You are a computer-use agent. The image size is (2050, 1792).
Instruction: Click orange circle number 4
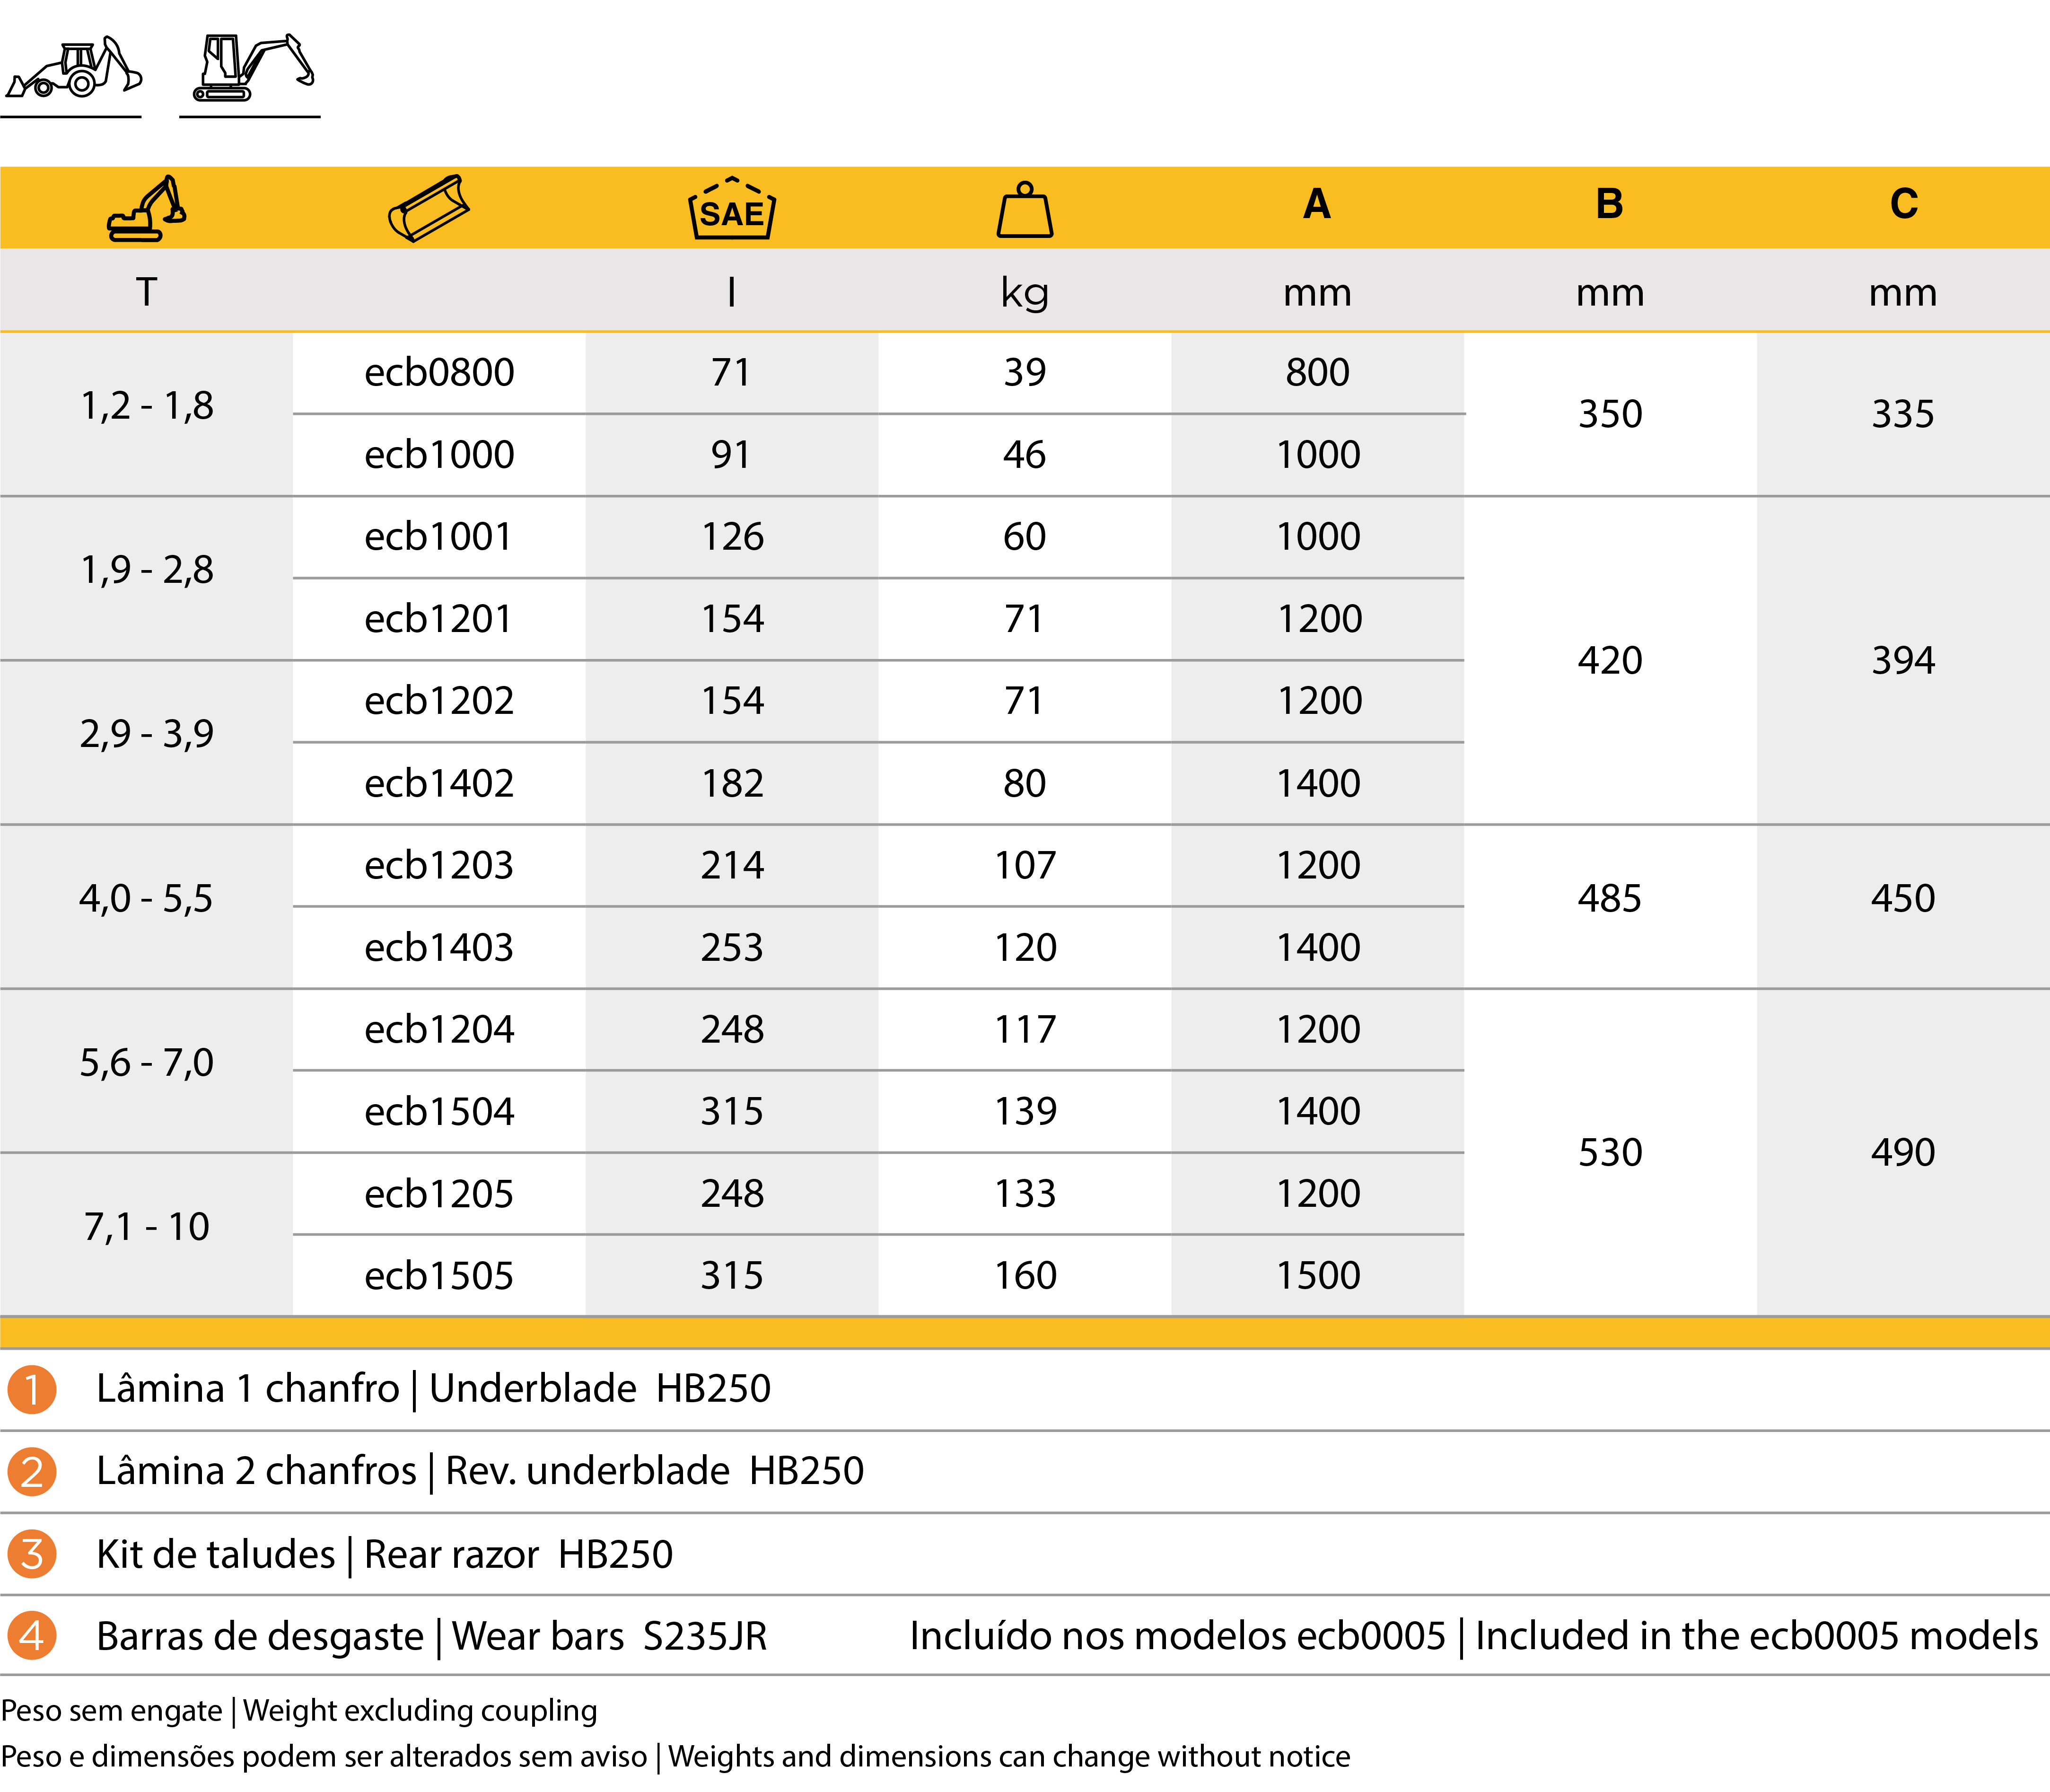point(32,1636)
